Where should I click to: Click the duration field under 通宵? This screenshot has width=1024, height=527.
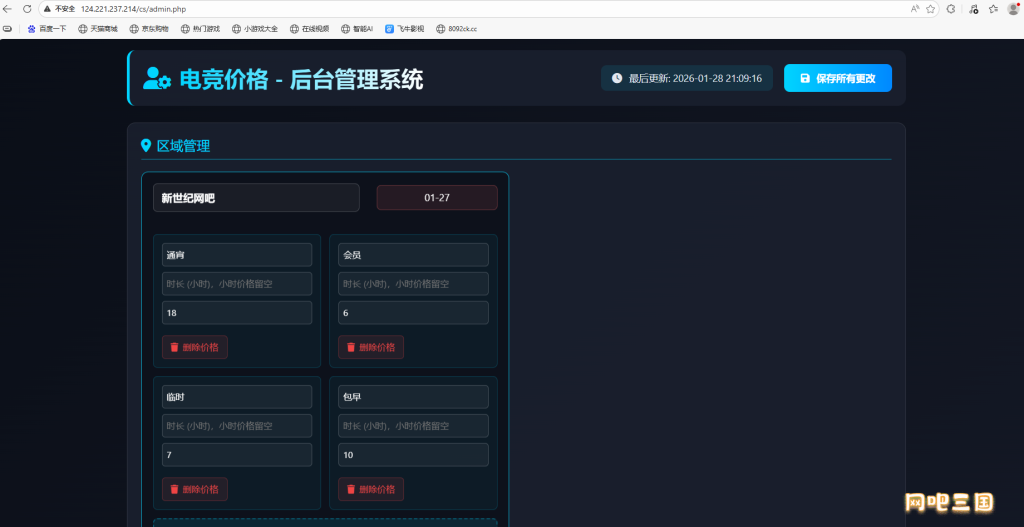pyautogui.click(x=237, y=284)
